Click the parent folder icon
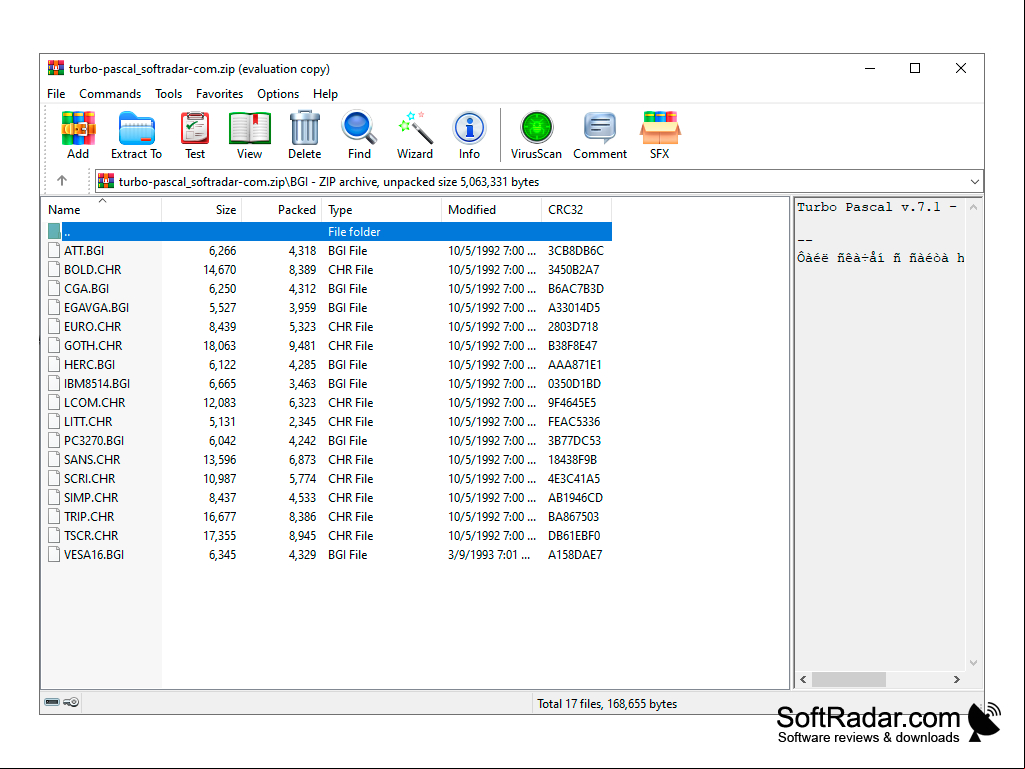 [x=54, y=231]
